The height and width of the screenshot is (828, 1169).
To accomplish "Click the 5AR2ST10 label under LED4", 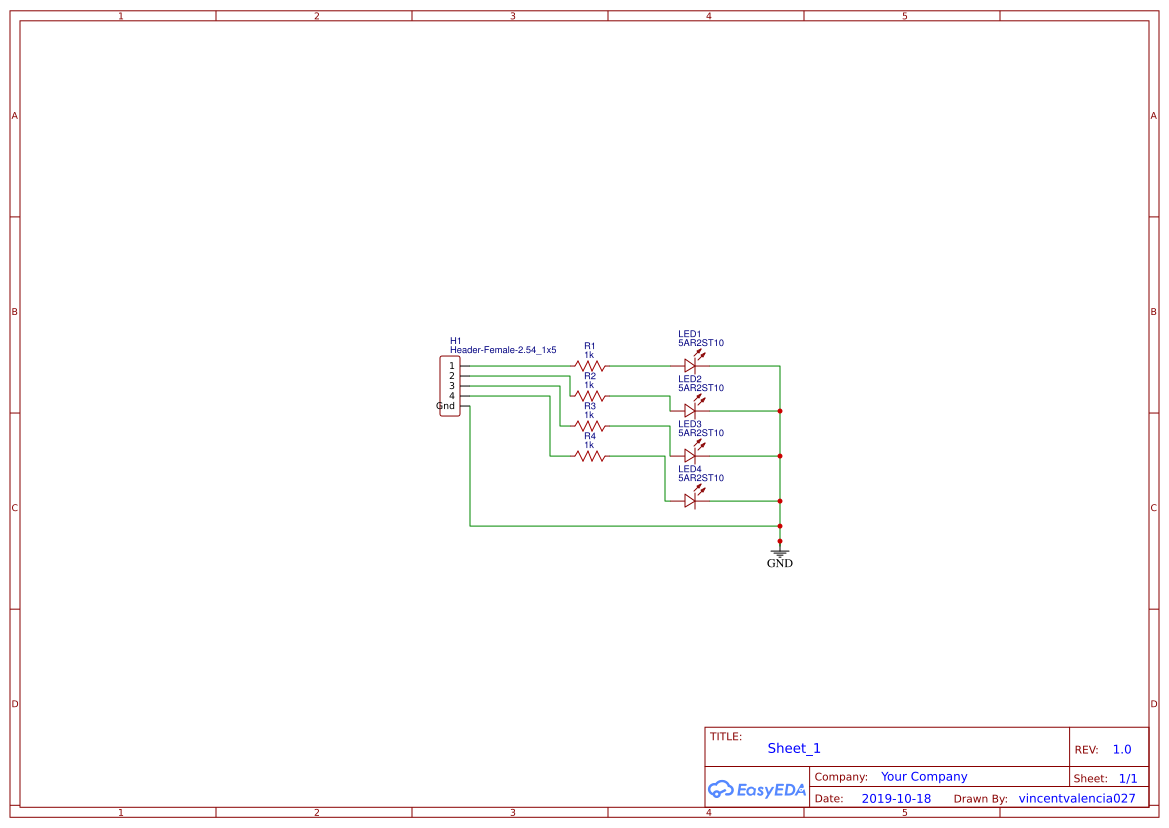I will click(x=701, y=478).
